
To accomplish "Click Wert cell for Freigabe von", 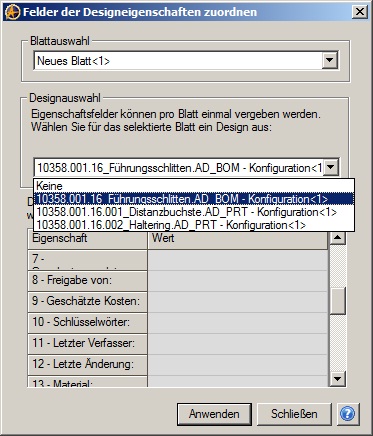I will [x=238, y=281].
